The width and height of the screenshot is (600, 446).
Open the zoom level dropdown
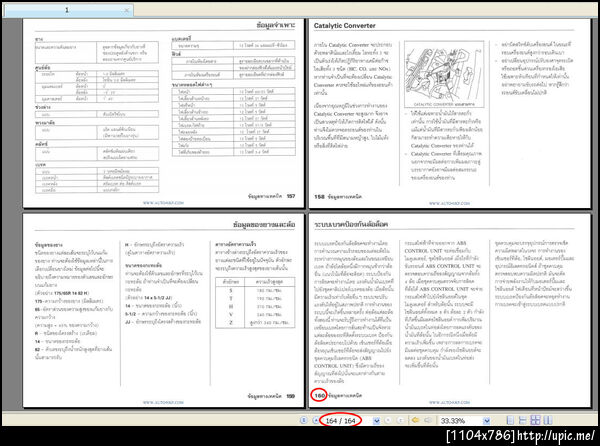pos(487,420)
